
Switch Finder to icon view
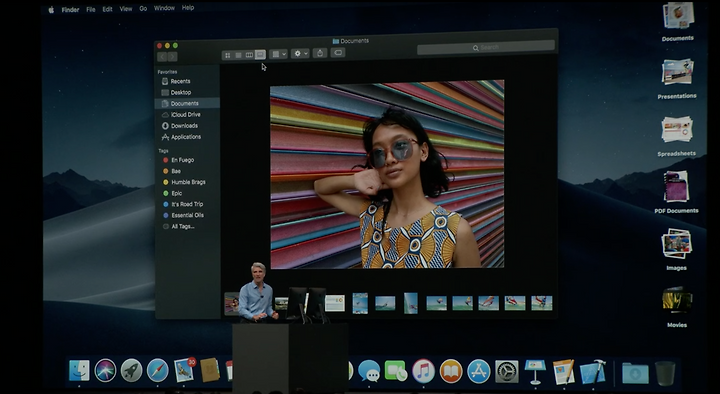227,55
